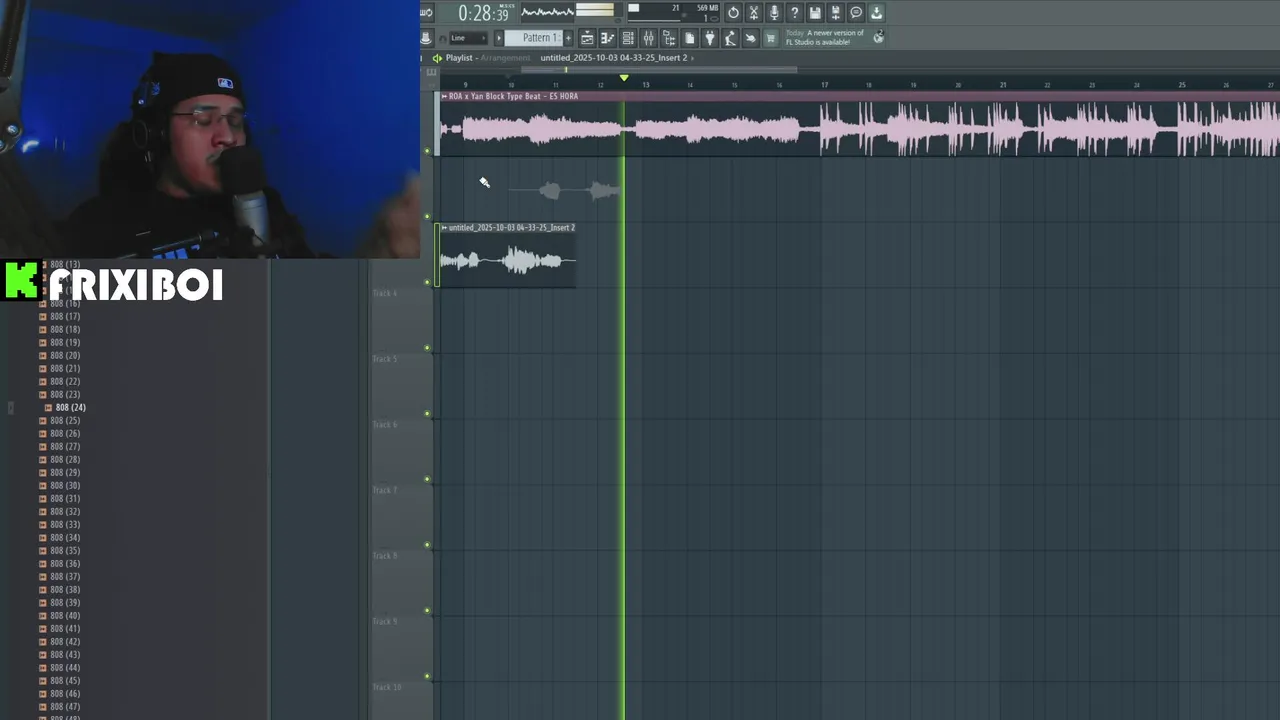
Task: Mute Track 6 green dot
Action: pyautogui.click(x=428, y=479)
